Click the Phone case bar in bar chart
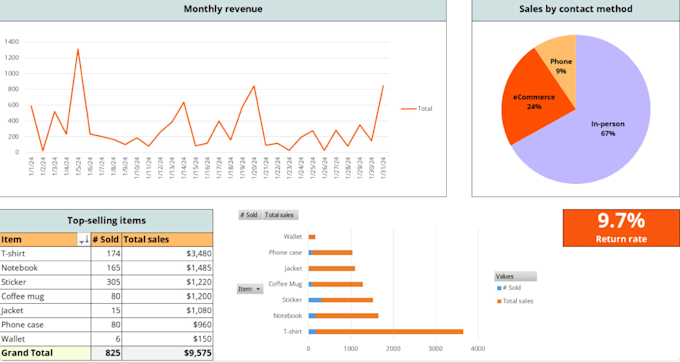680x362 pixels. (330, 253)
